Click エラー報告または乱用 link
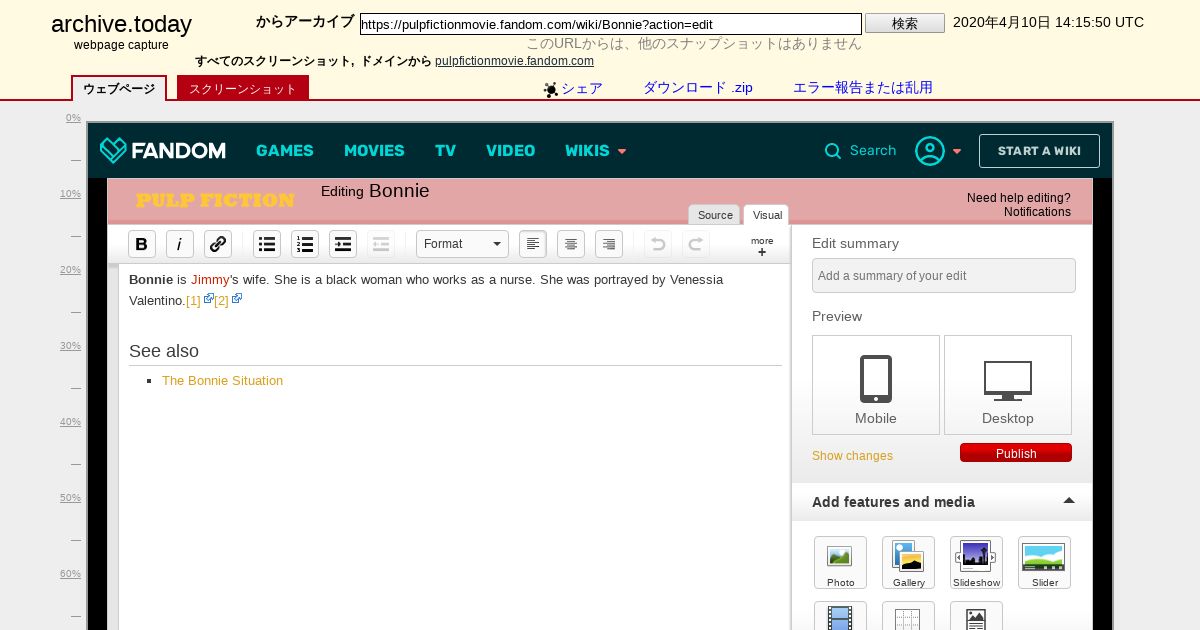The height and width of the screenshot is (630, 1200). [x=863, y=88]
